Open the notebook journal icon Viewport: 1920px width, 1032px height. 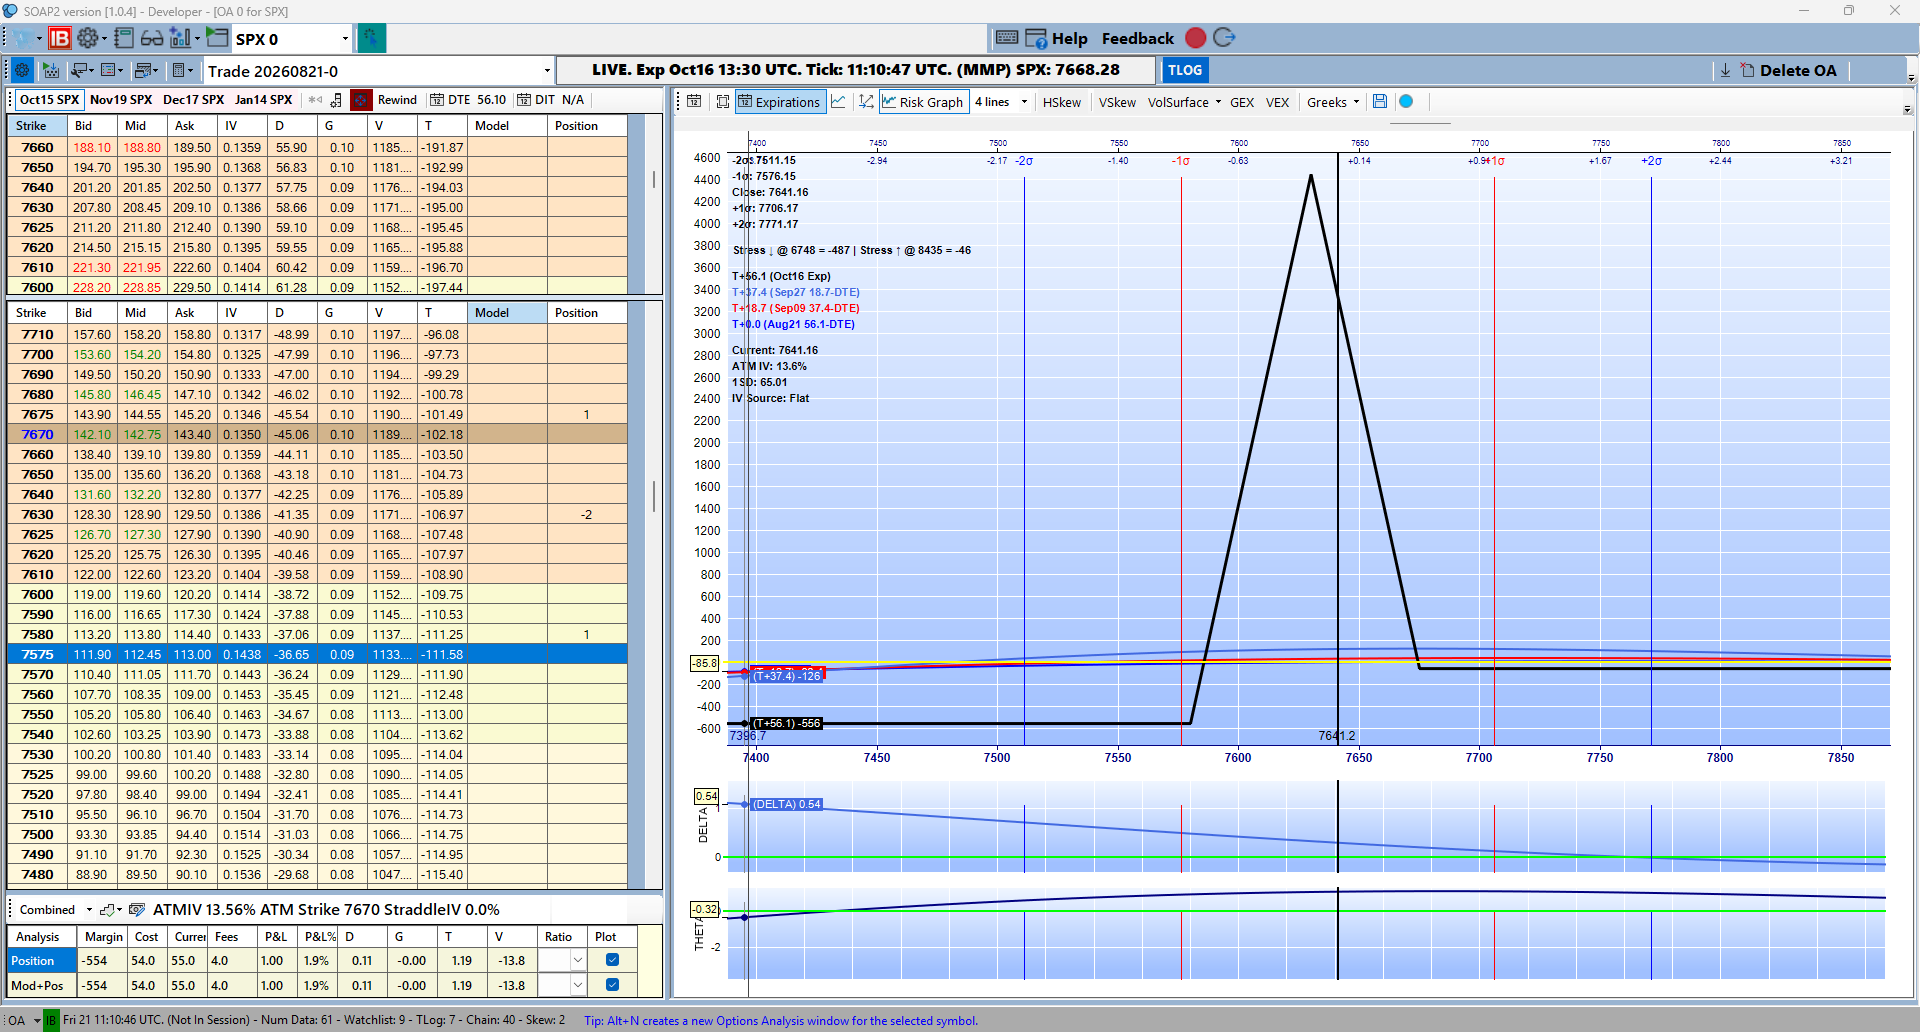tap(124, 38)
